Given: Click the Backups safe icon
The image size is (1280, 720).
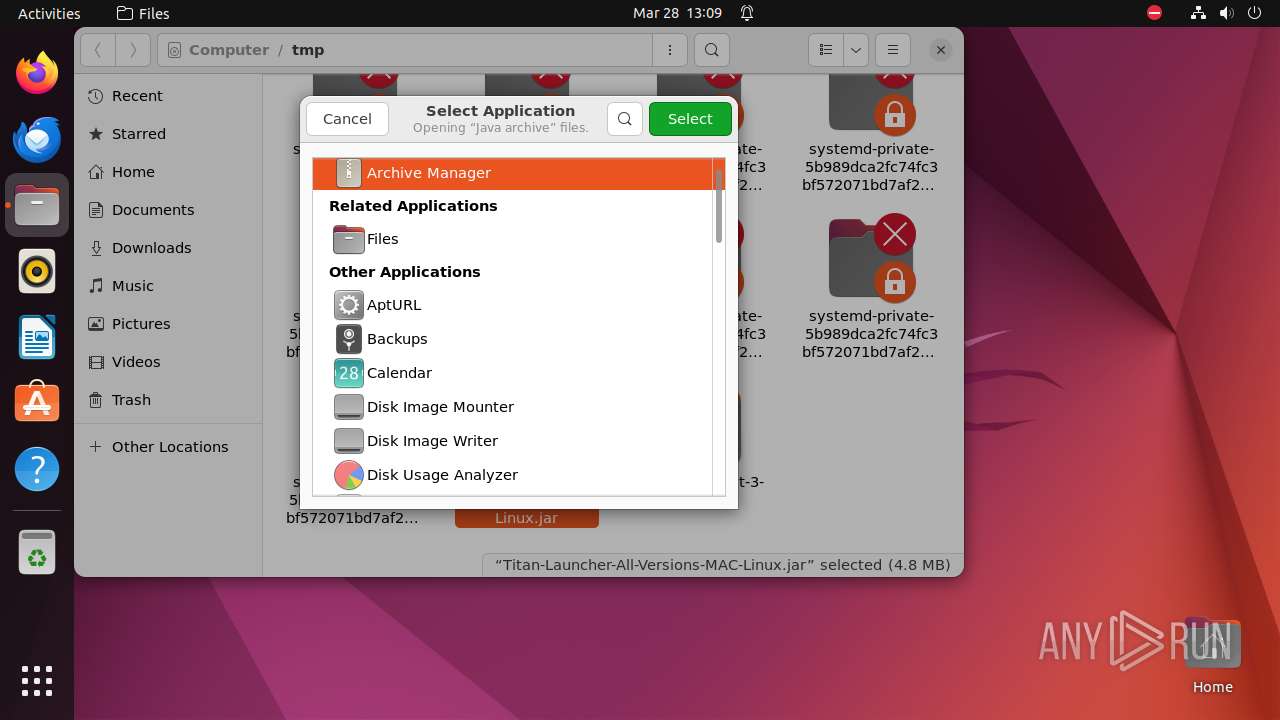Looking at the screenshot, I should coord(348,339).
